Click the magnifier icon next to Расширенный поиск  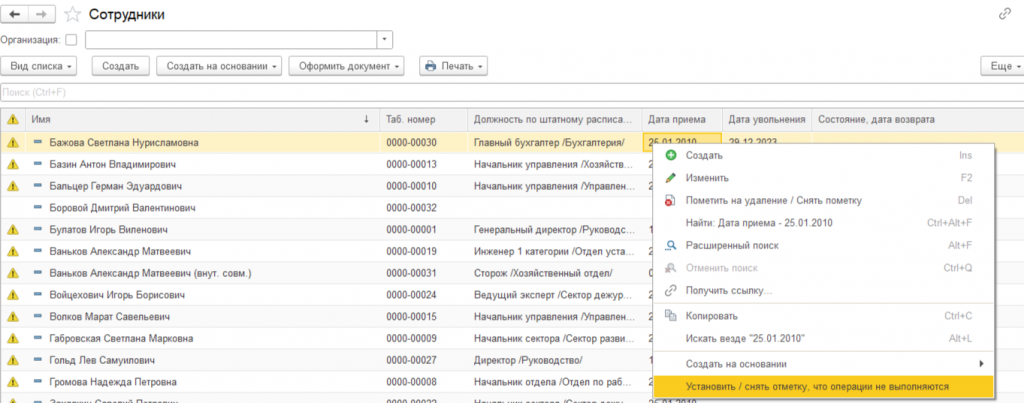point(670,246)
